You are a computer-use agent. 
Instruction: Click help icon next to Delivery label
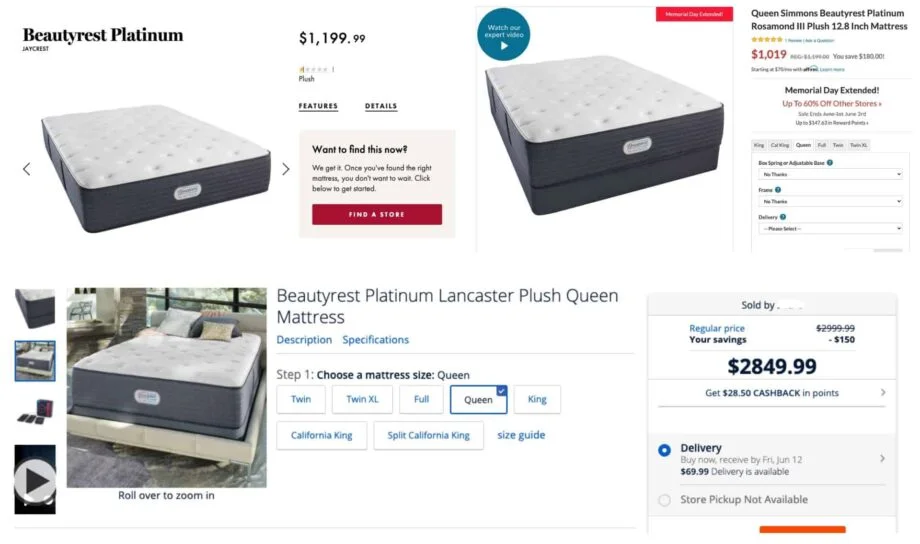pos(783,217)
